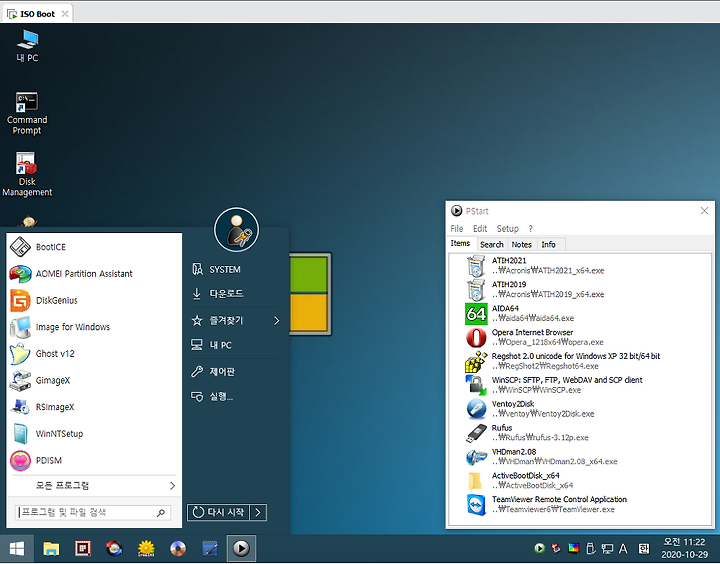
Task: Switch to PStart Info tab
Action: click(x=548, y=245)
